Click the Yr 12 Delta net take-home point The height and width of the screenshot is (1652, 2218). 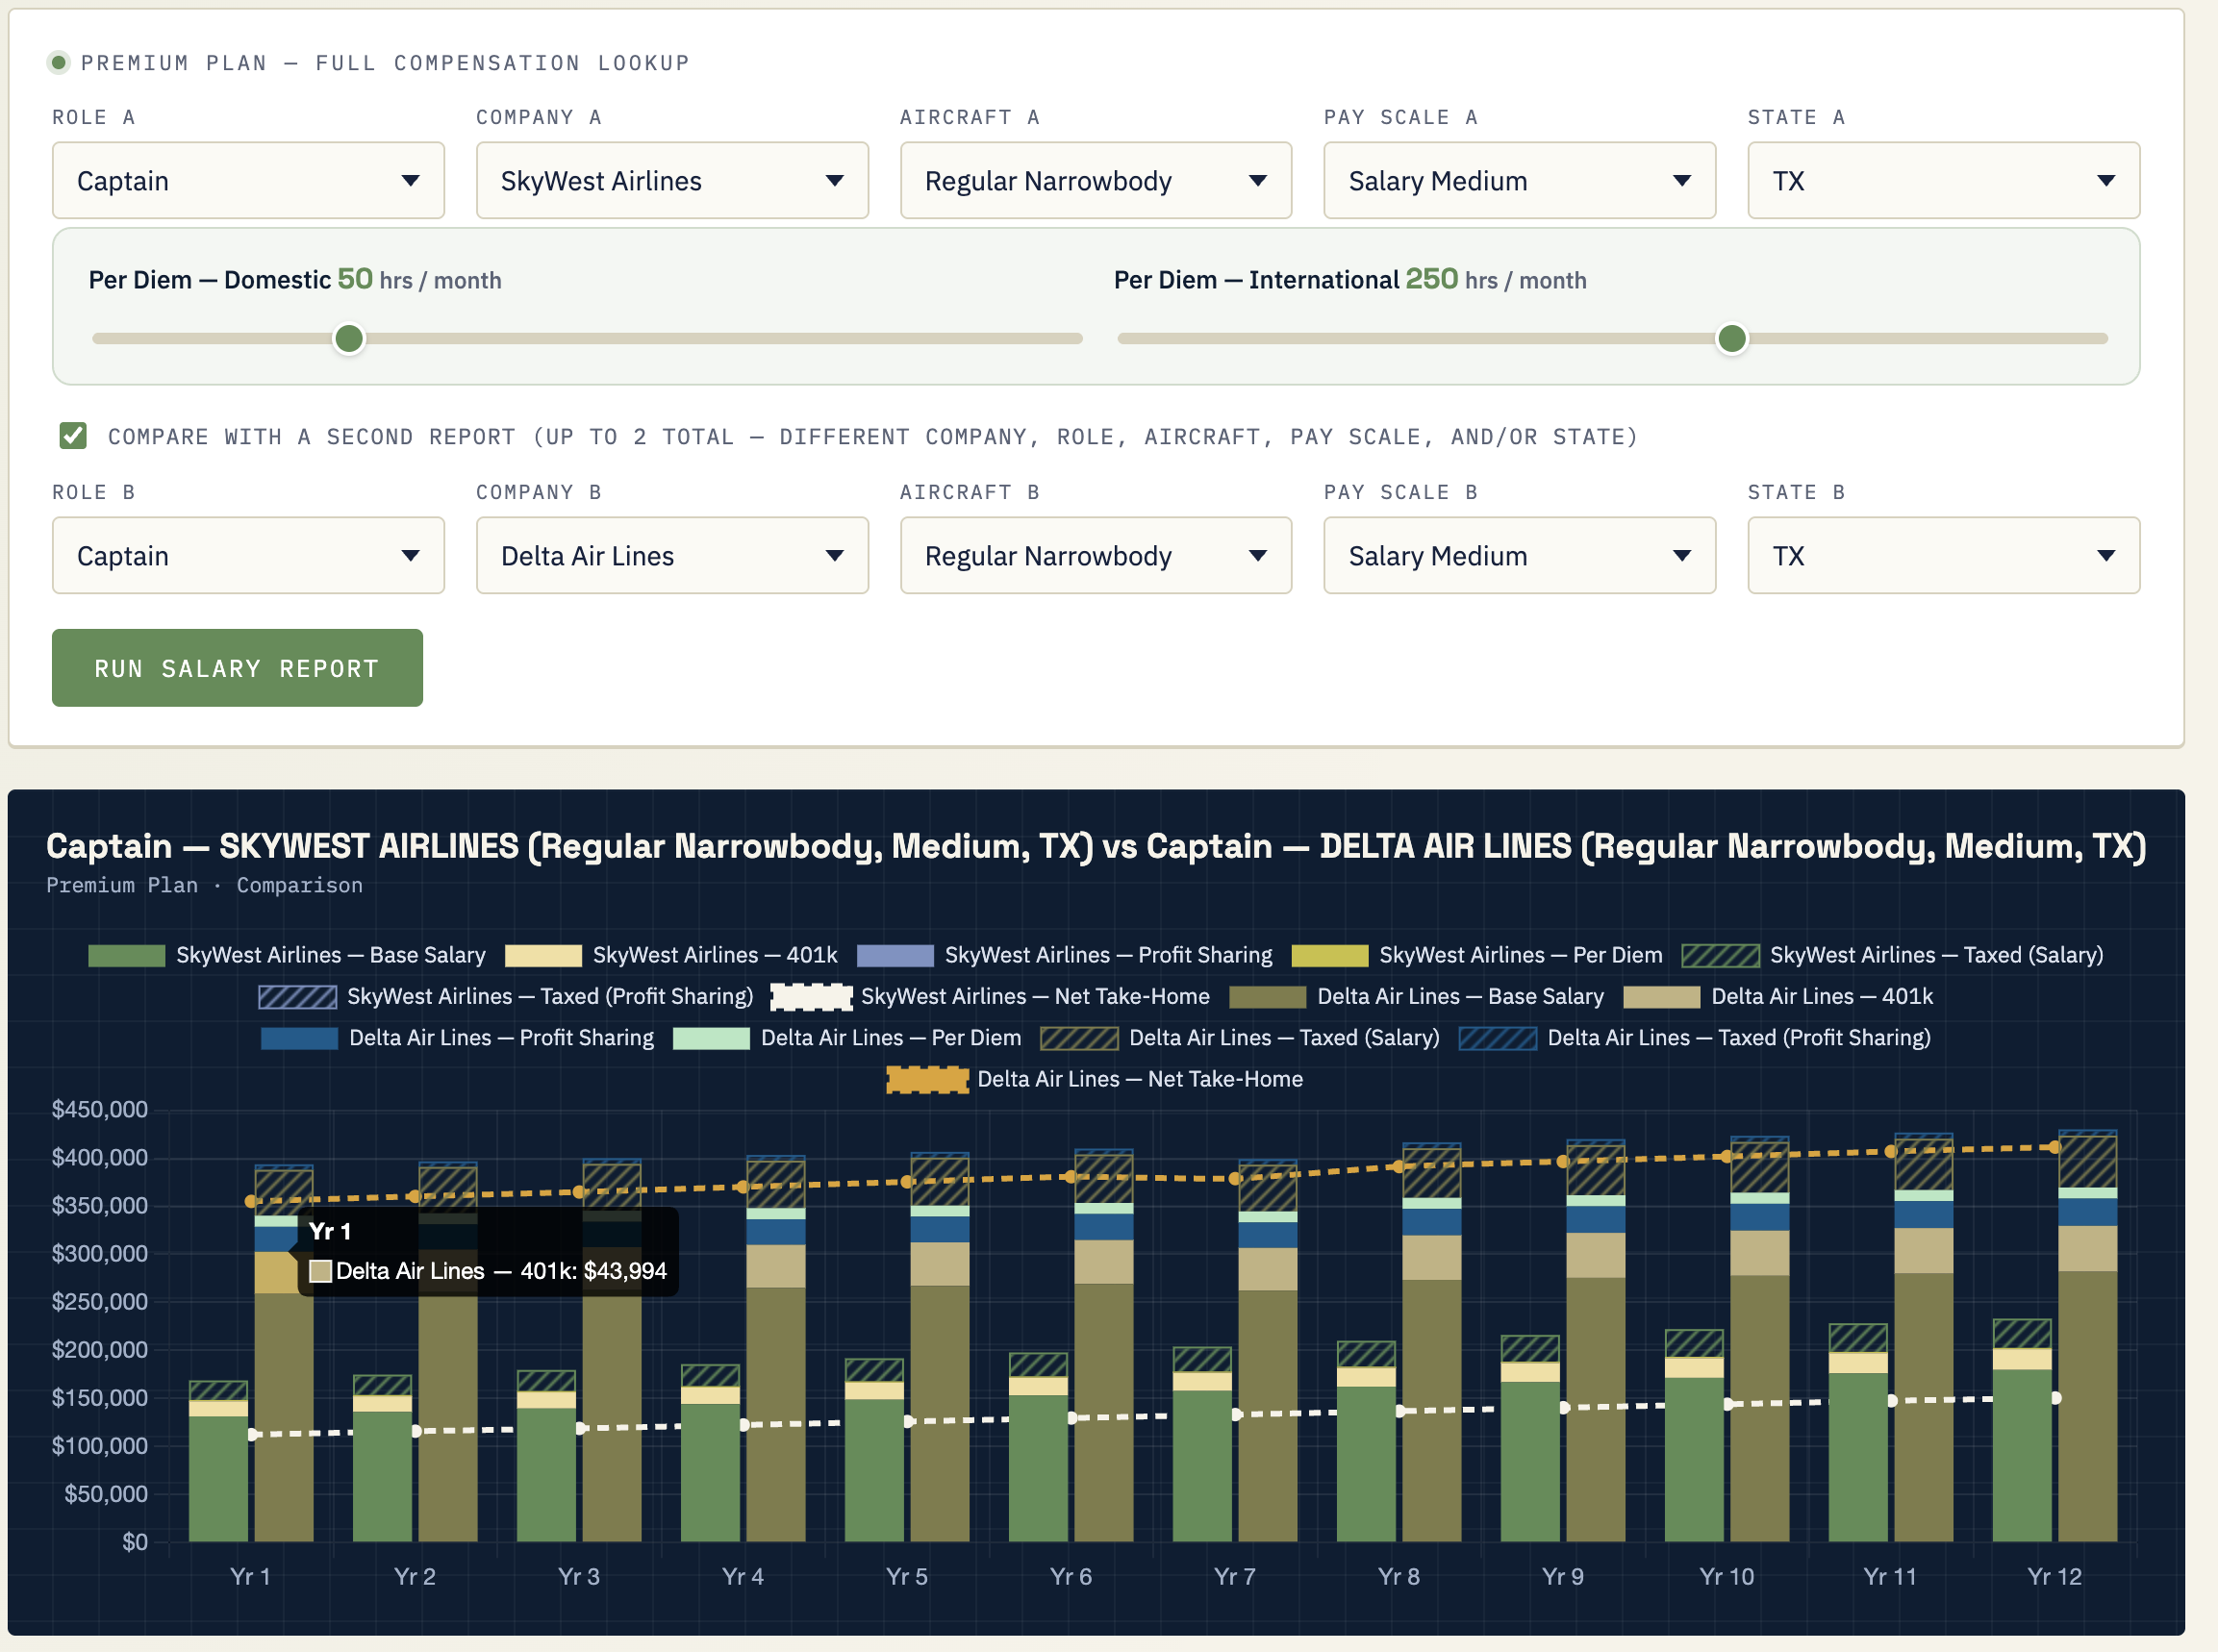pyautogui.click(x=2055, y=1147)
